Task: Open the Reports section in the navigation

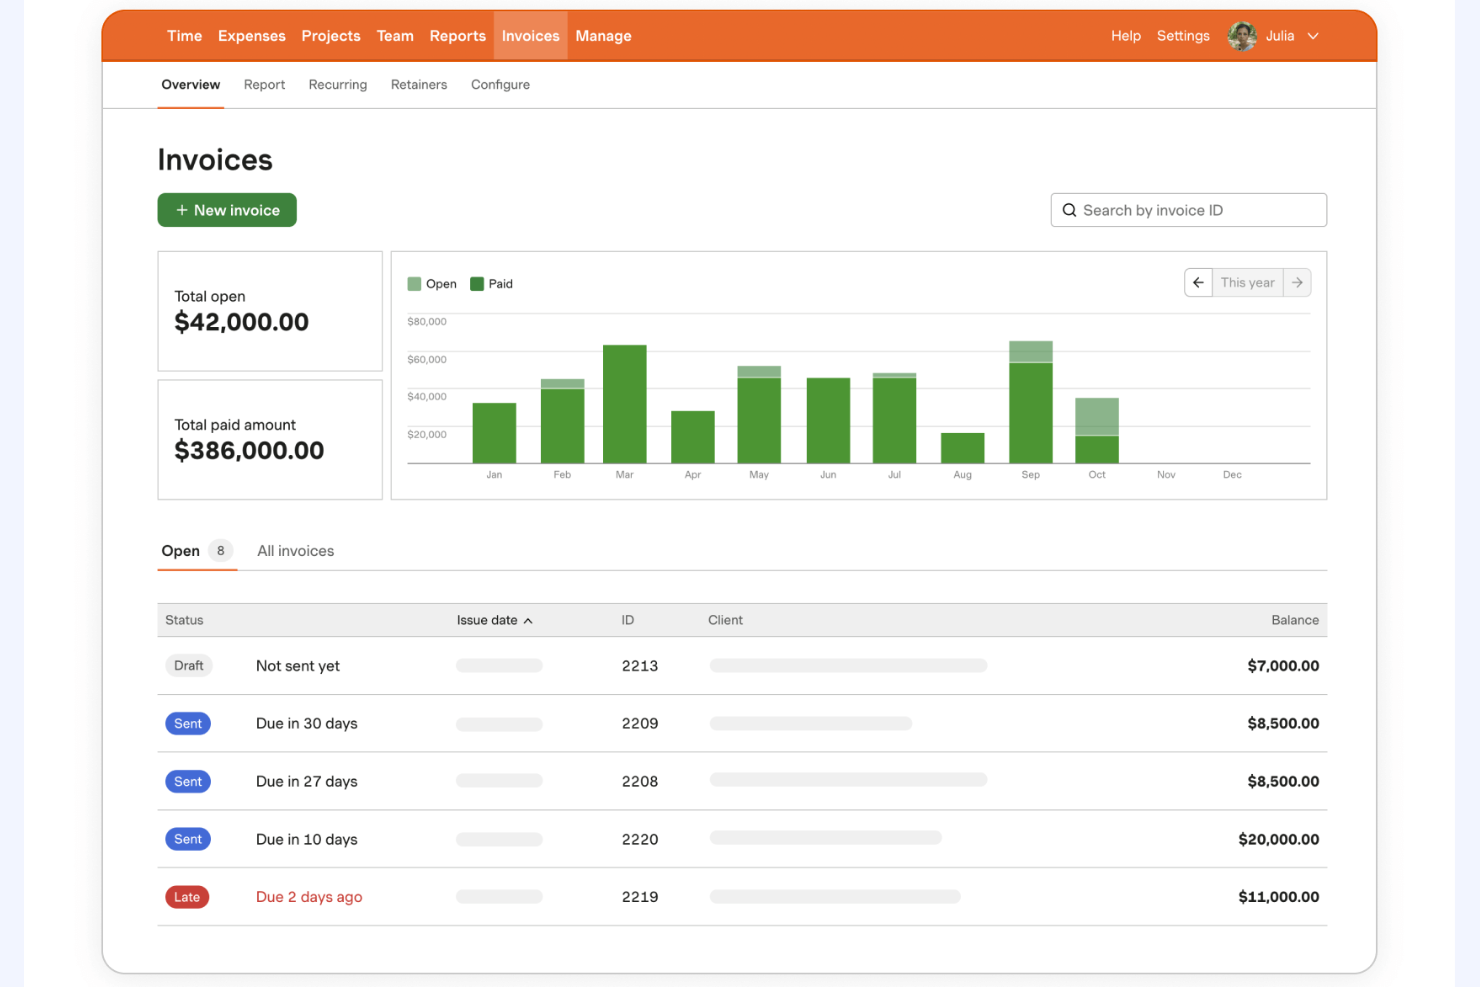Action: (x=457, y=35)
